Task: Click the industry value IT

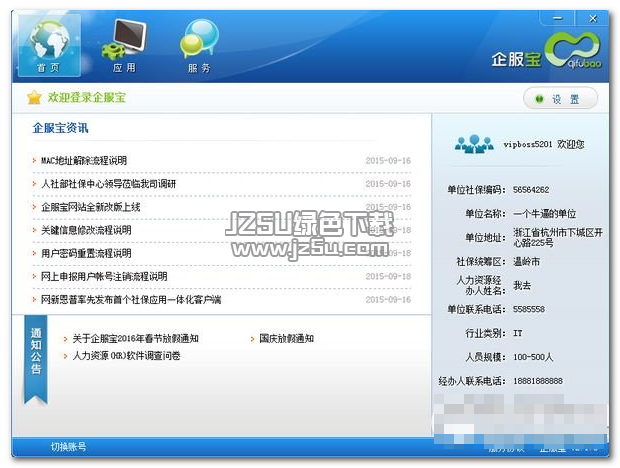Action: [518, 333]
